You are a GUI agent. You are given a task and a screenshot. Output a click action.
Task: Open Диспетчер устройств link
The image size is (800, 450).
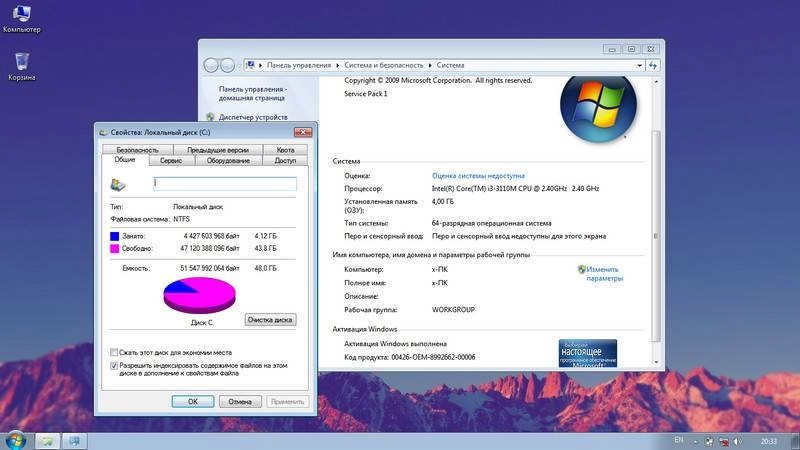click(253, 117)
